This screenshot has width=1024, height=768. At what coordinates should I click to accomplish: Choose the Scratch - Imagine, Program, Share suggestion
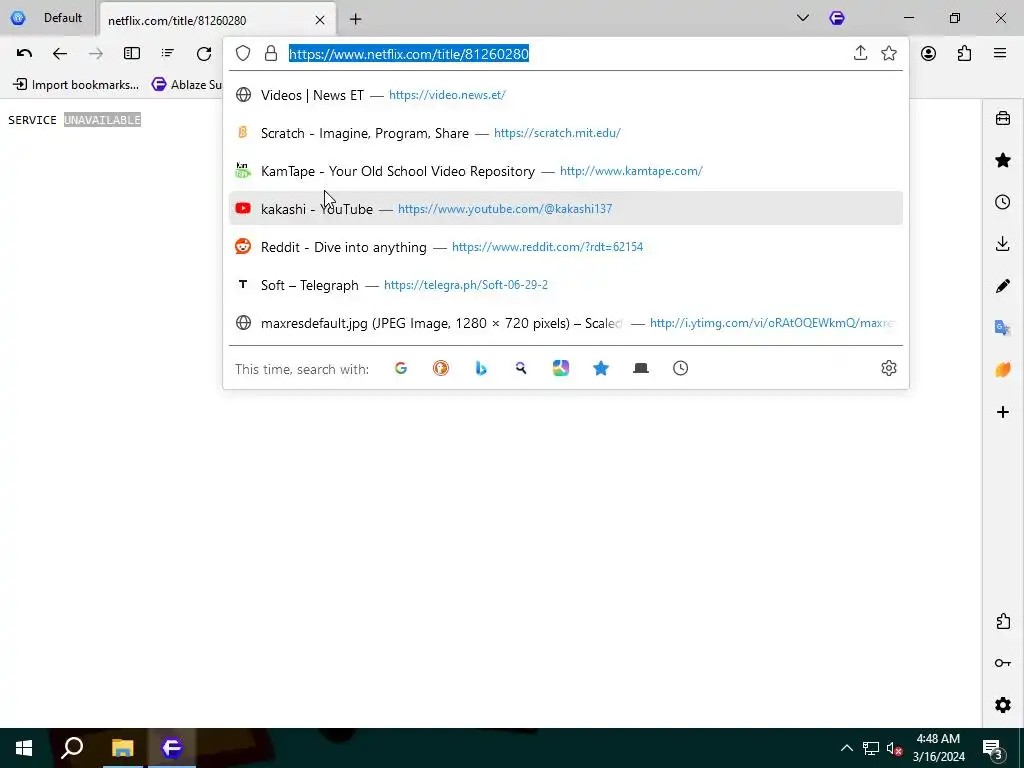tap(566, 133)
